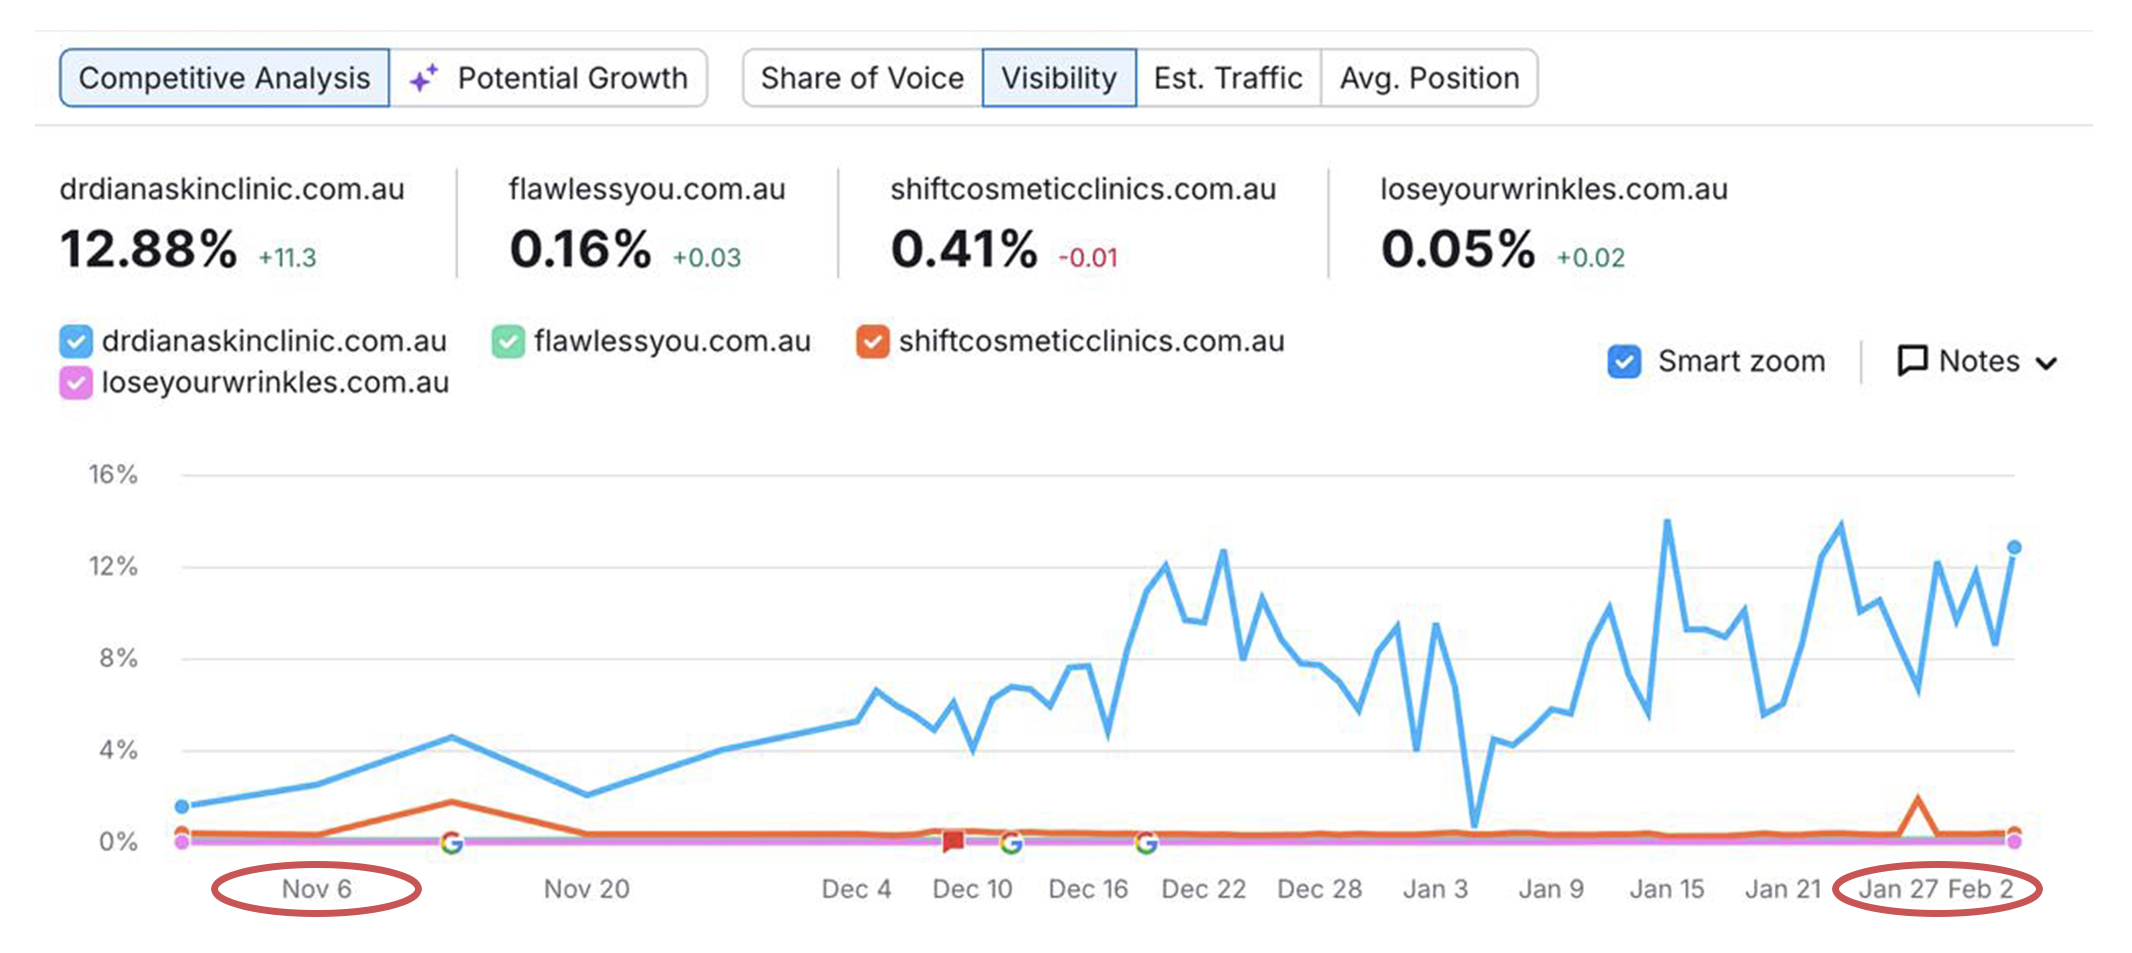Click the Potential Growth button
Viewport: 2132px width, 953px height.
pos(549,78)
